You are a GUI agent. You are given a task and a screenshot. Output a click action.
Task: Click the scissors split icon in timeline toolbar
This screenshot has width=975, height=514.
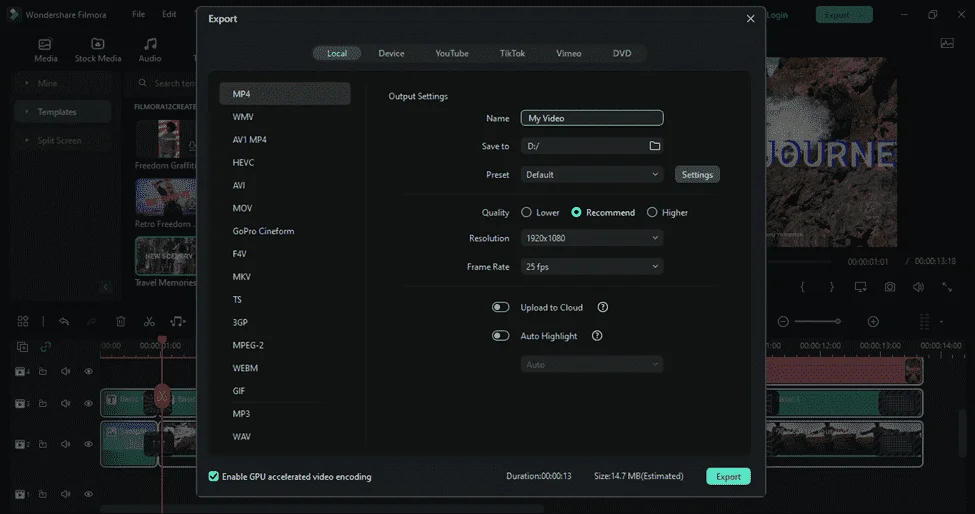click(x=149, y=321)
